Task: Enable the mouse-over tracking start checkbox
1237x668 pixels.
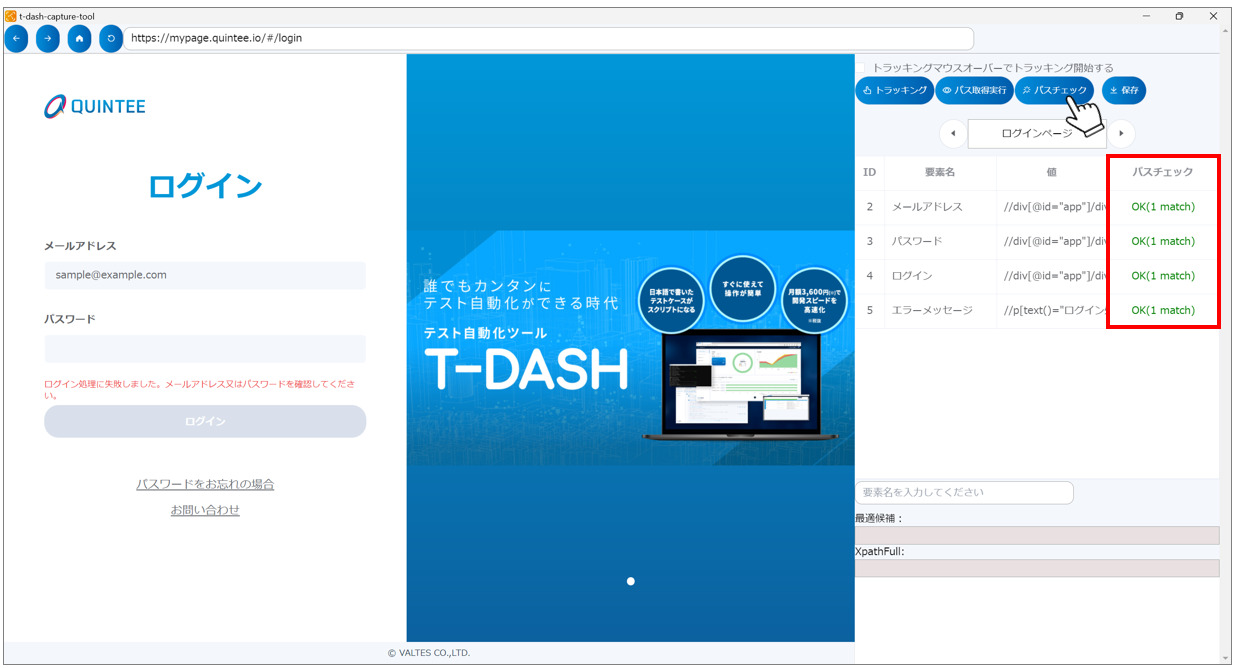Action: pos(862,68)
